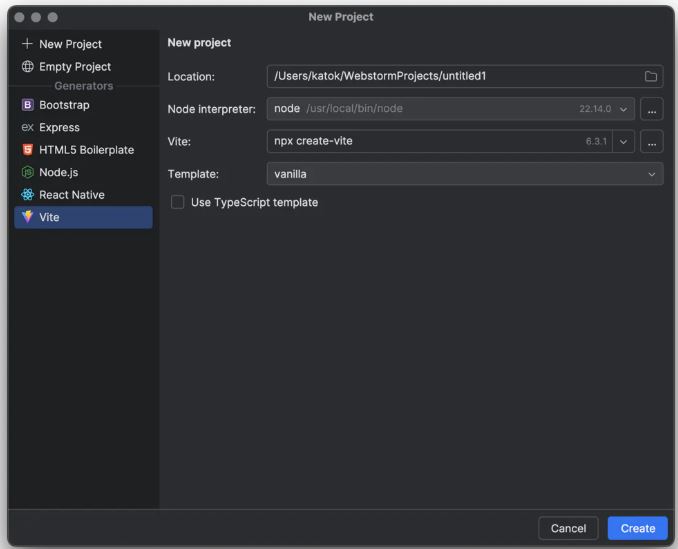Select the Vite generator entry

pos(83,217)
